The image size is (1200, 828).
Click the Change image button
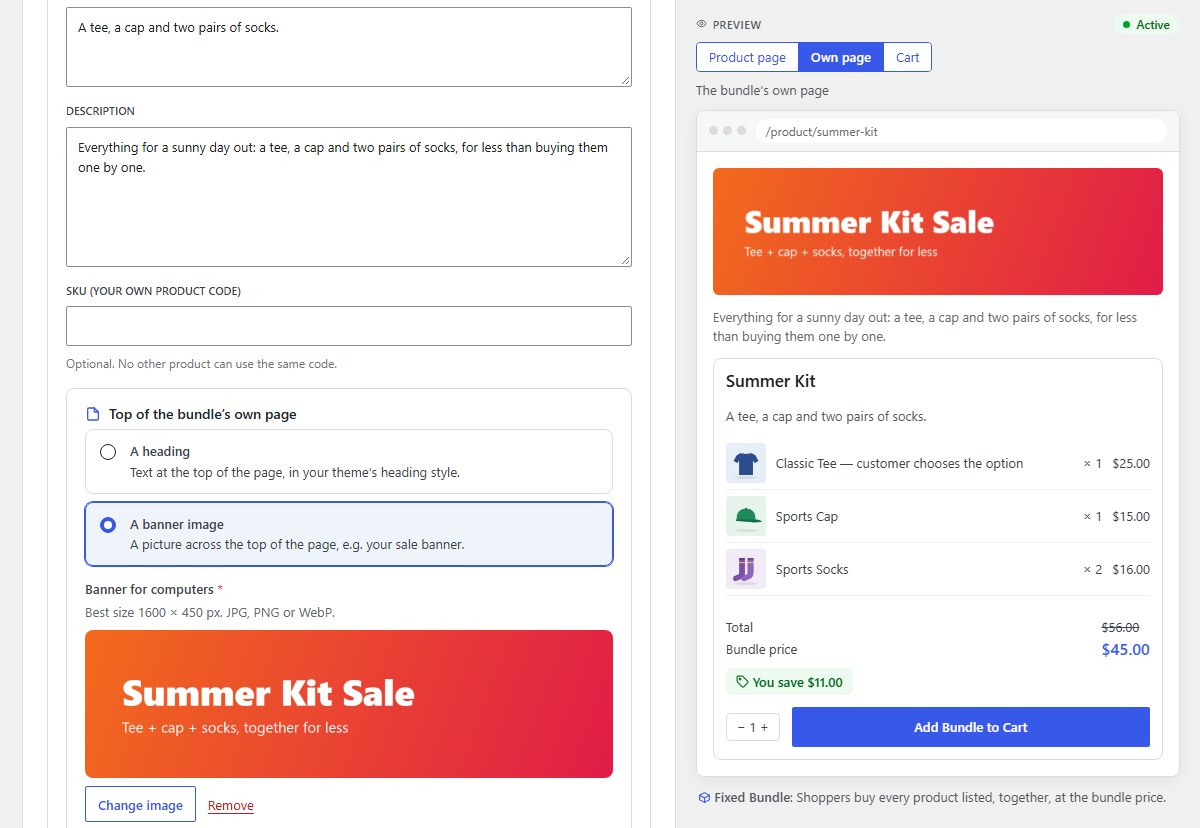point(140,805)
